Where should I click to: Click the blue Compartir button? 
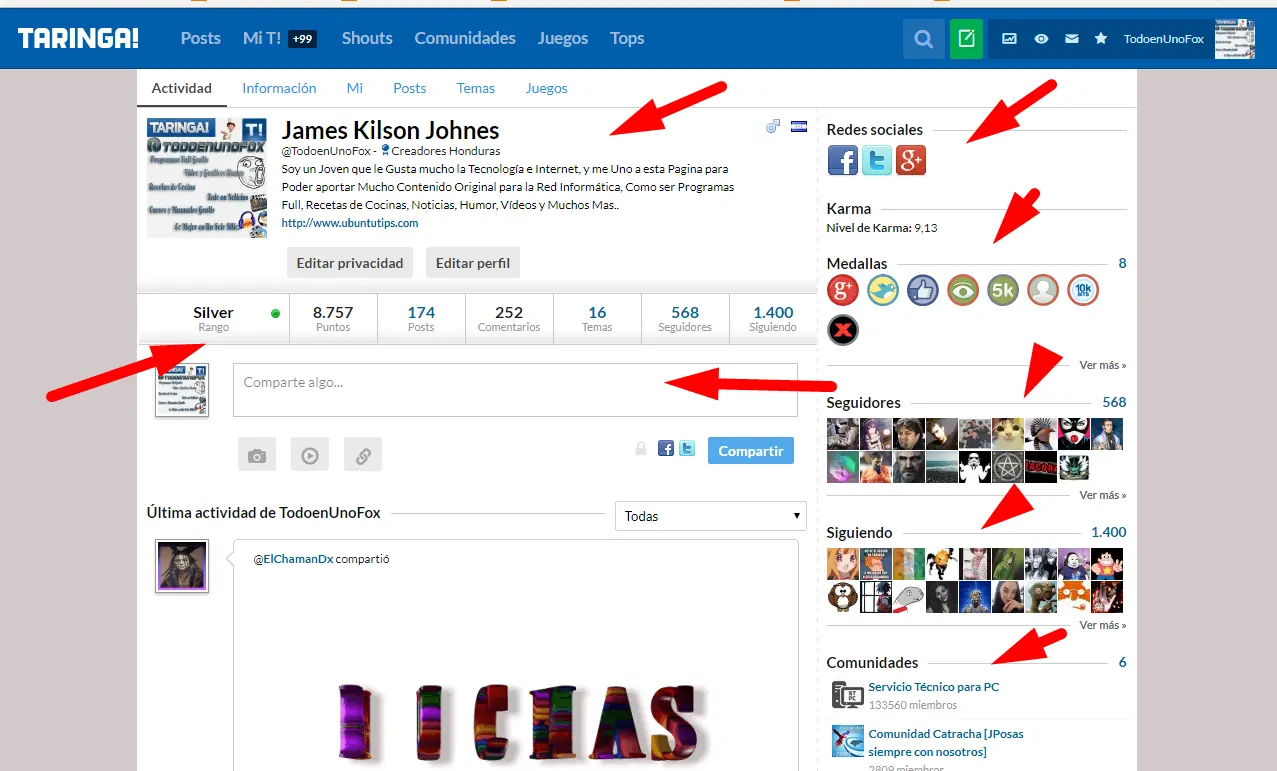(751, 450)
